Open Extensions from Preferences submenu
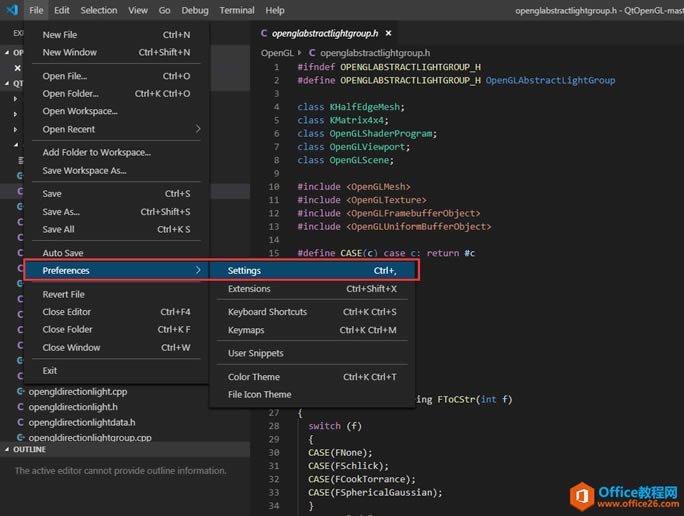The width and height of the screenshot is (684, 516). click(x=312, y=289)
